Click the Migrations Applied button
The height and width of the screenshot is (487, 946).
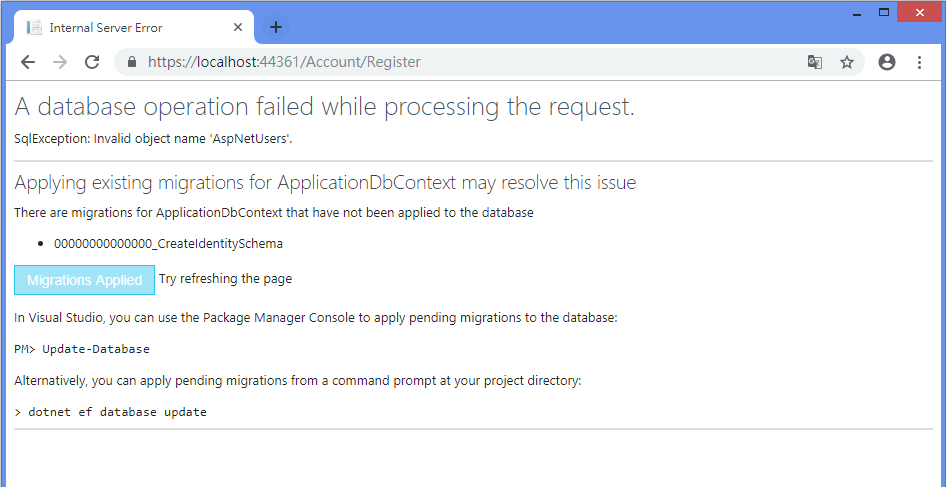click(x=85, y=280)
